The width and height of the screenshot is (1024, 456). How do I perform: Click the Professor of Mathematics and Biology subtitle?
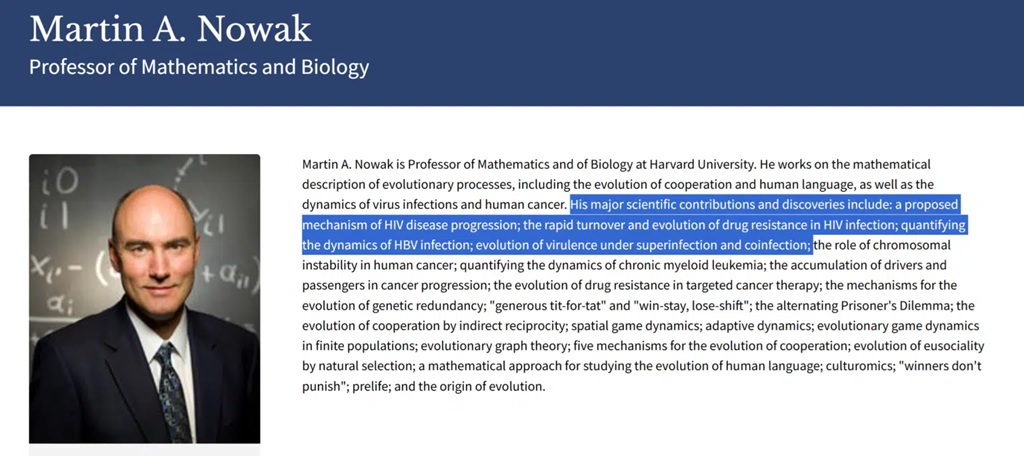[x=199, y=68]
